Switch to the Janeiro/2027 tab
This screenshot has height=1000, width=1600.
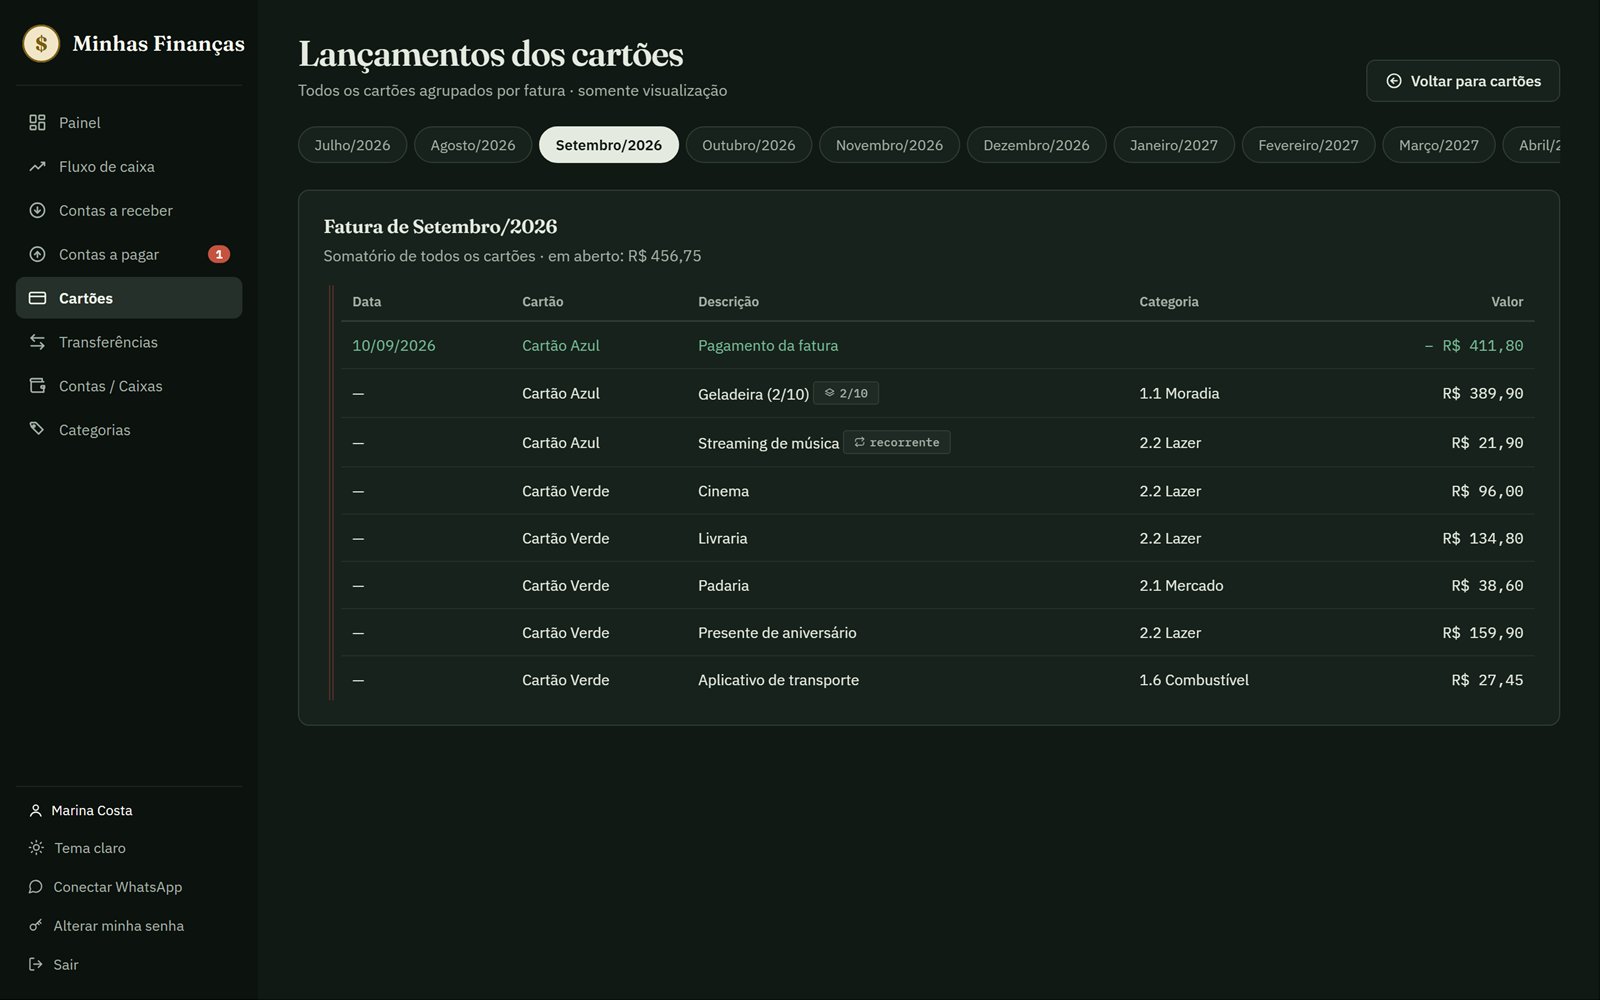(x=1174, y=145)
